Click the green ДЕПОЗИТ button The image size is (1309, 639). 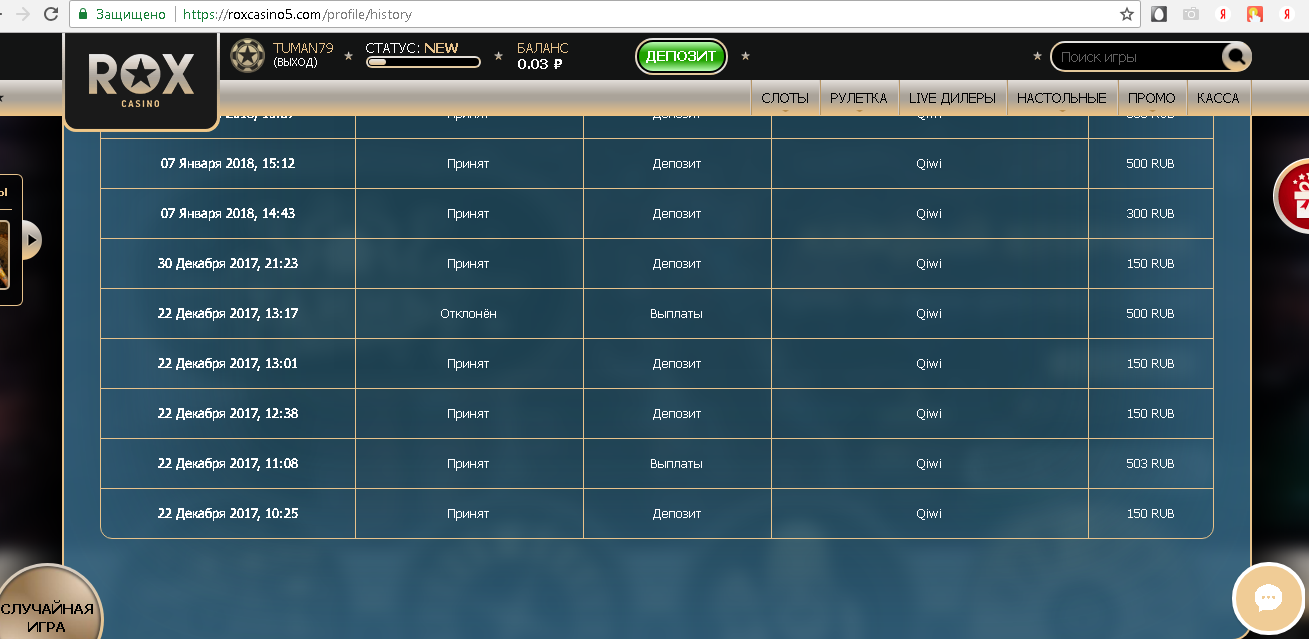click(681, 56)
